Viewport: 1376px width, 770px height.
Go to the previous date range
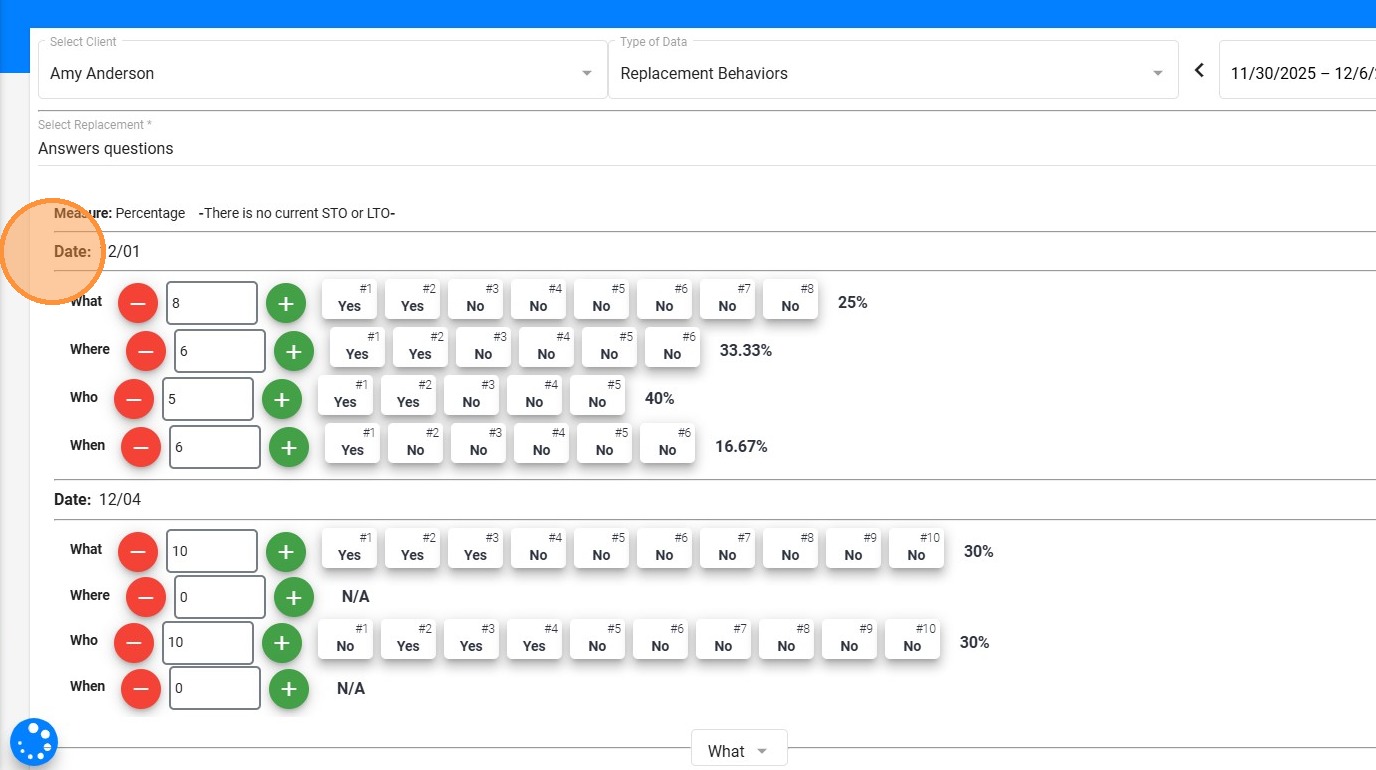(1200, 71)
